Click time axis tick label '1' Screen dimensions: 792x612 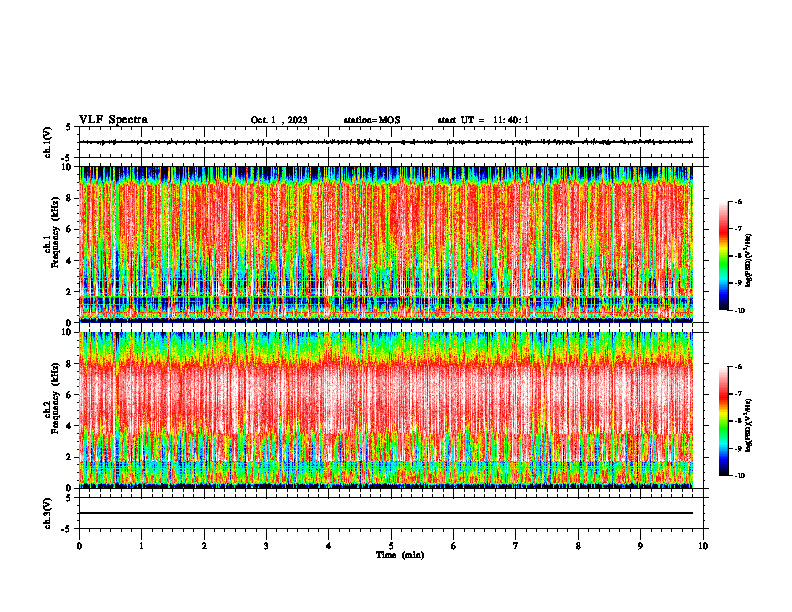[x=141, y=546]
